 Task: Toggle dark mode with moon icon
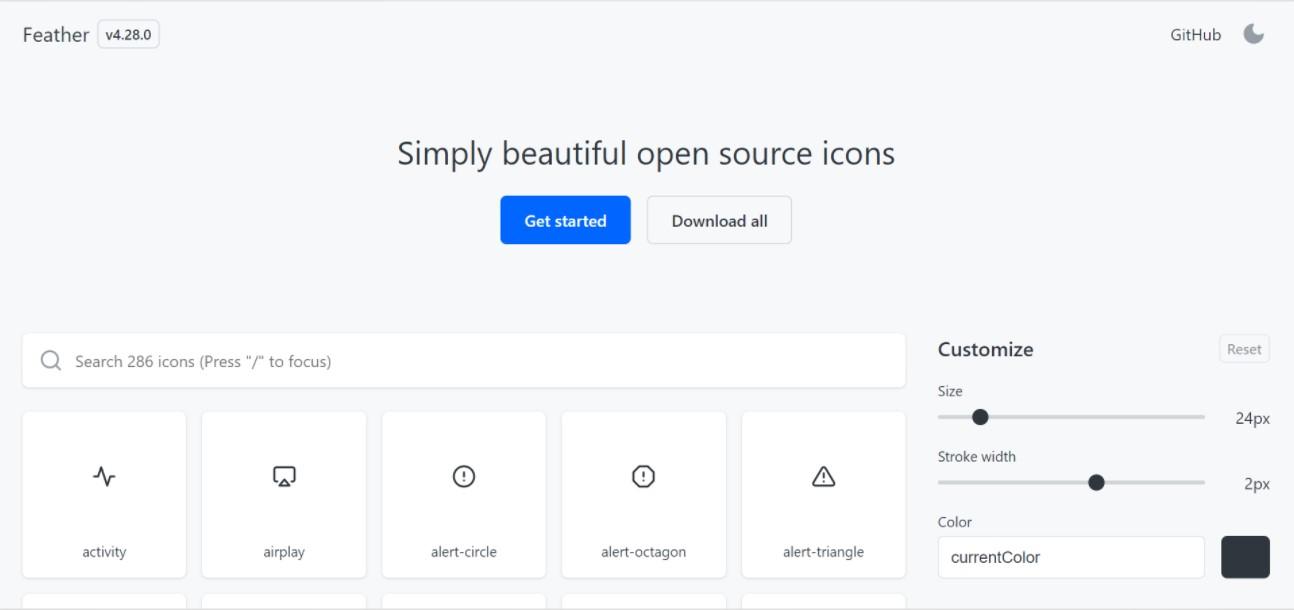pyautogui.click(x=1253, y=35)
